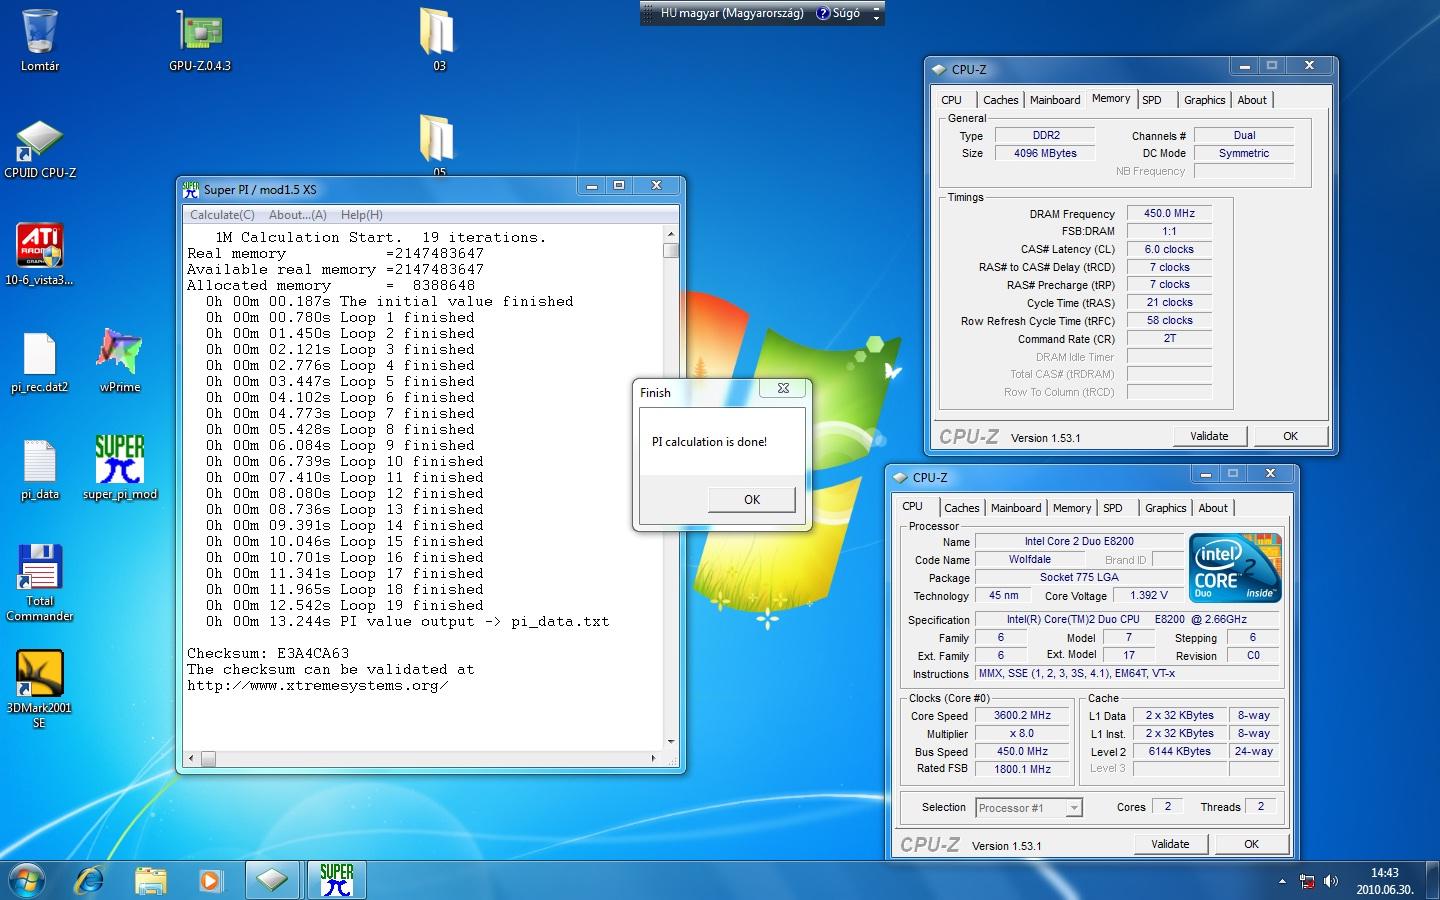This screenshot has width=1440, height=900.
Task: Select the pi_rec.dat2 file icon
Action: 40,362
